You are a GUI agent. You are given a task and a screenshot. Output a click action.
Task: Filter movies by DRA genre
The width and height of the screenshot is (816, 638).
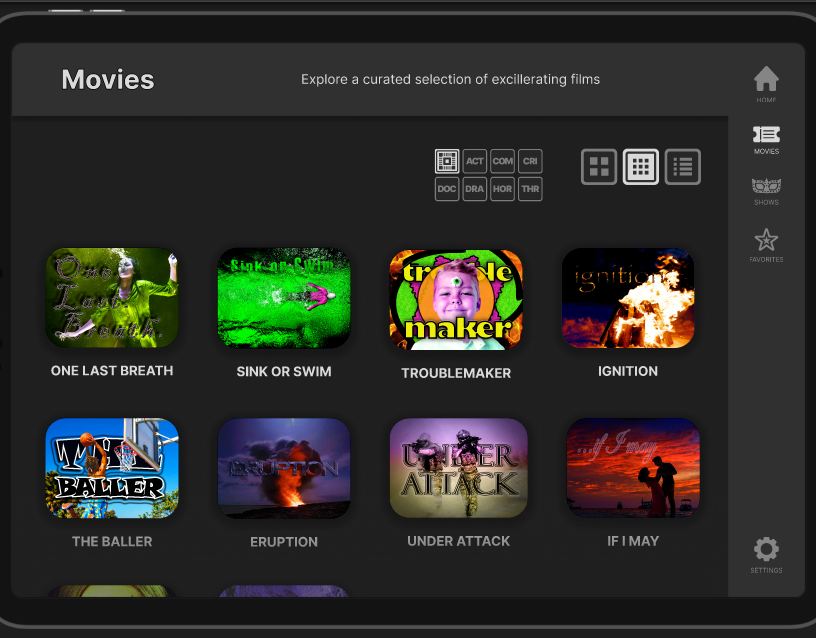tap(475, 189)
